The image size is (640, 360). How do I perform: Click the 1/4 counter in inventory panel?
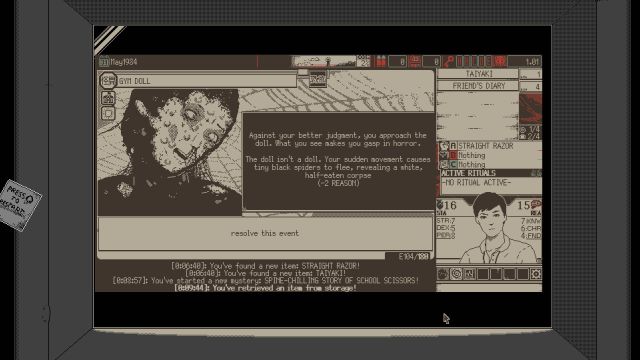(x=531, y=129)
